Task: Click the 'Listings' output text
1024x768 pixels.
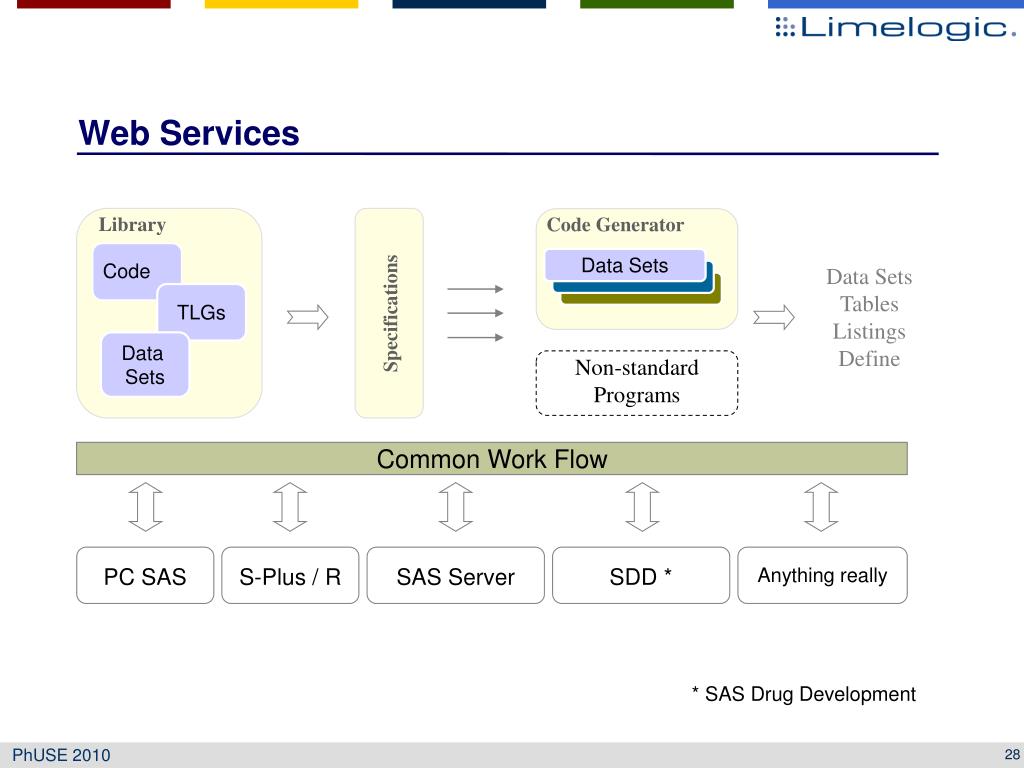Action: pyautogui.click(x=869, y=331)
